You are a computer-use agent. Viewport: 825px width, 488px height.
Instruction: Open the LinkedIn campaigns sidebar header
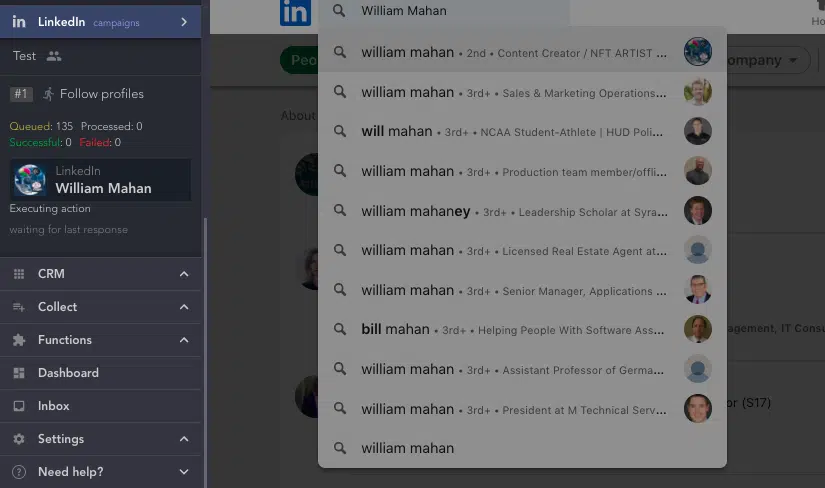click(x=100, y=22)
